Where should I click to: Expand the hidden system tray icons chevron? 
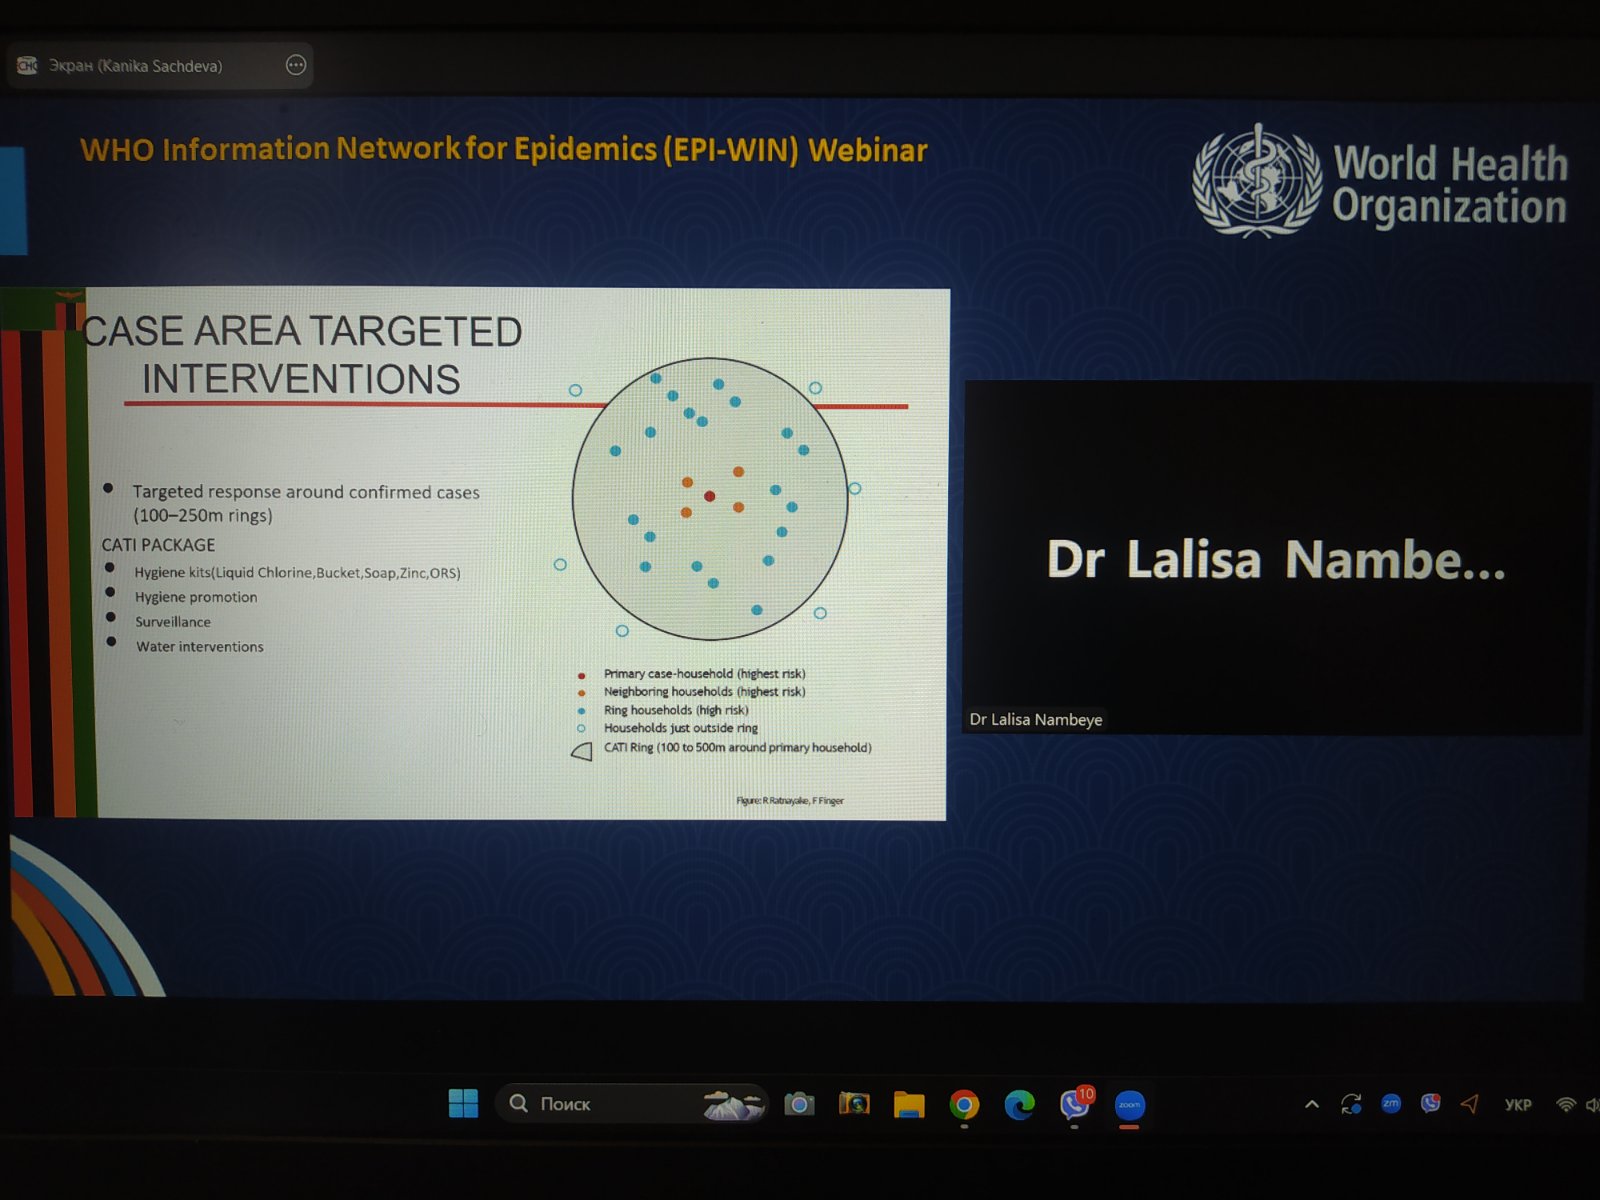click(x=1312, y=1105)
